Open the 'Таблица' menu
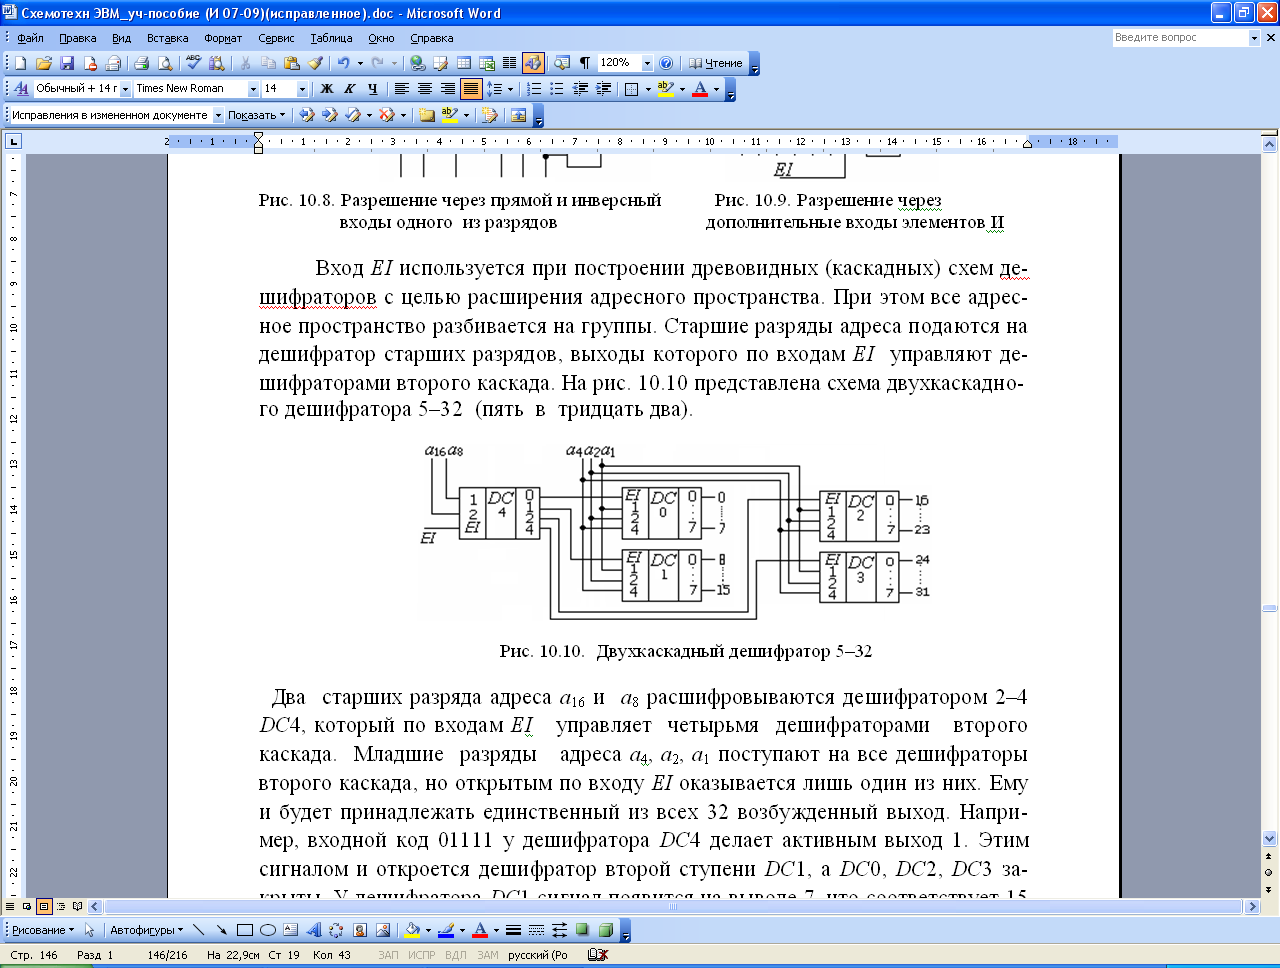The width and height of the screenshot is (1280, 968). point(331,38)
